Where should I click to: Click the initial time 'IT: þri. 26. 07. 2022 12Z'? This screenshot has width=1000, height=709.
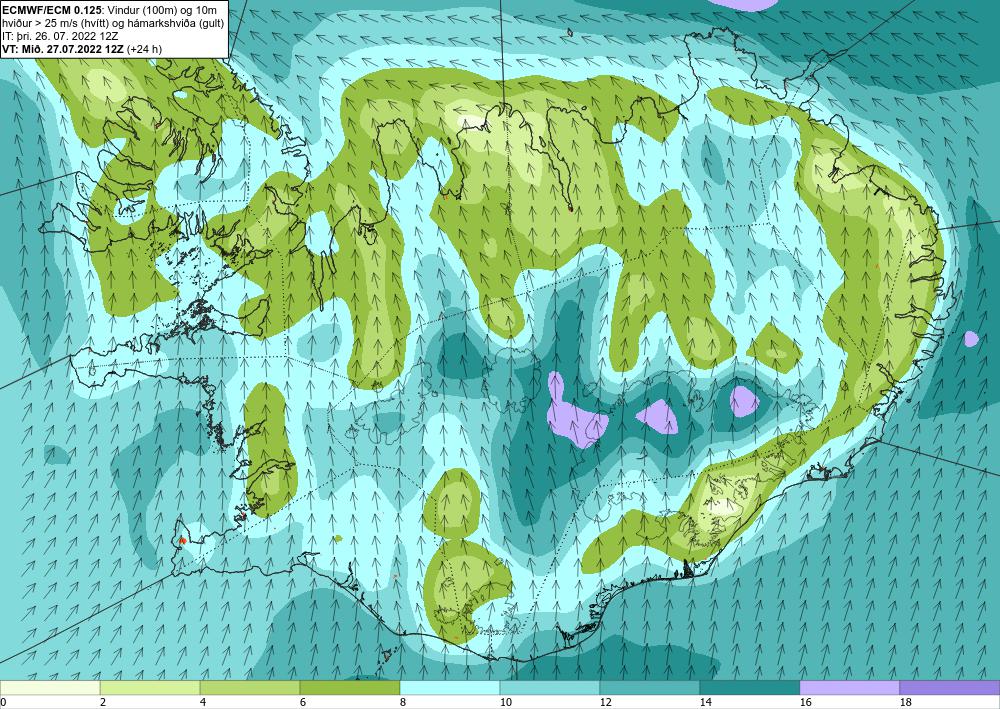pos(60,36)
